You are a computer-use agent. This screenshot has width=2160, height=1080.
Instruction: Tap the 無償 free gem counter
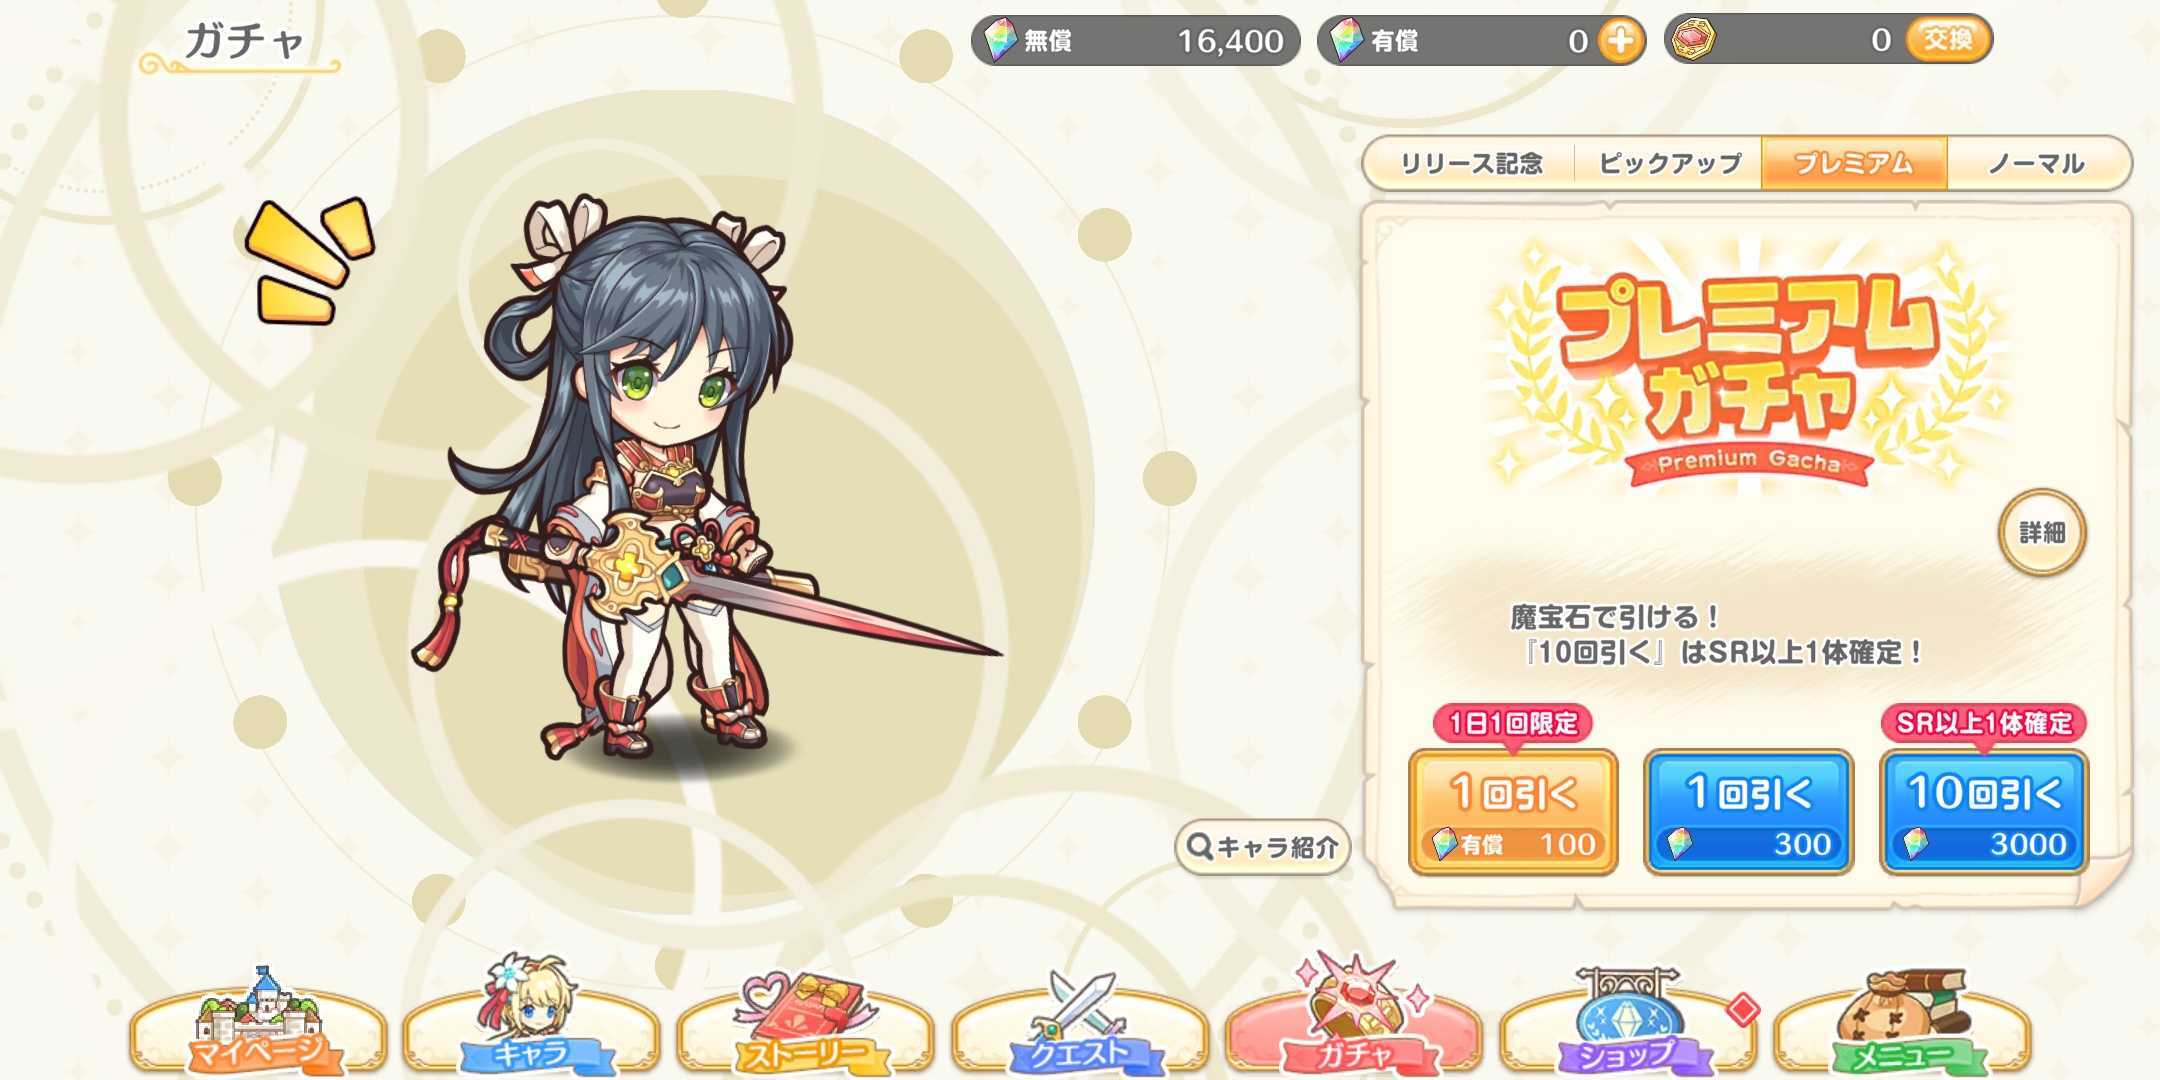pos(1136,41)
